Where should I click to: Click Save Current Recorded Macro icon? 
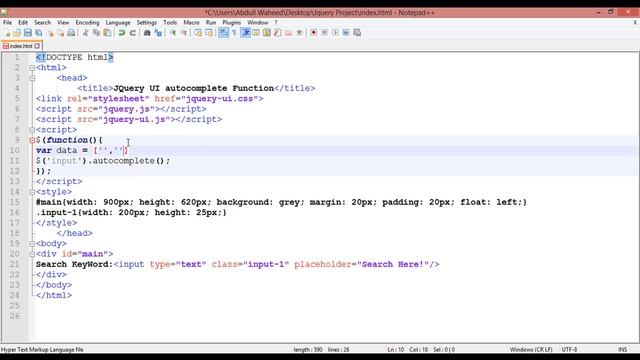(357, 33)
